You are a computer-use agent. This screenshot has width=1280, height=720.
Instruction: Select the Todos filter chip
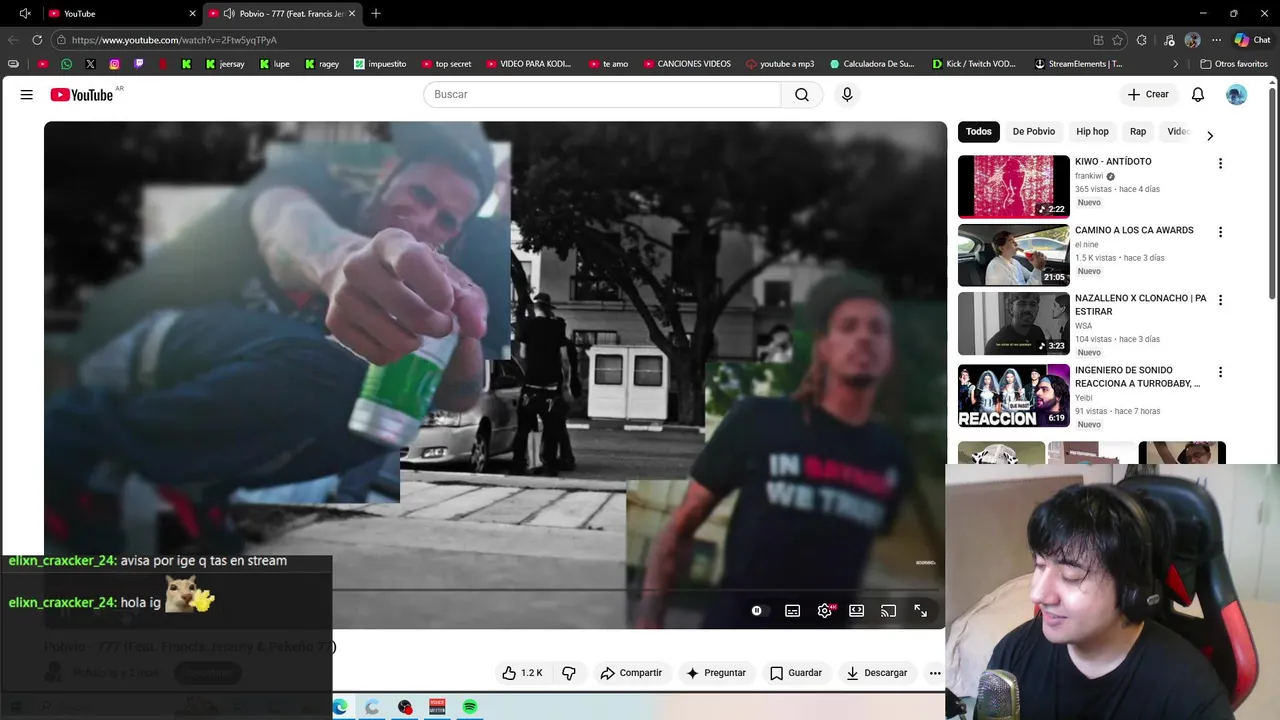pyautogui.click(x=979, y=132)
